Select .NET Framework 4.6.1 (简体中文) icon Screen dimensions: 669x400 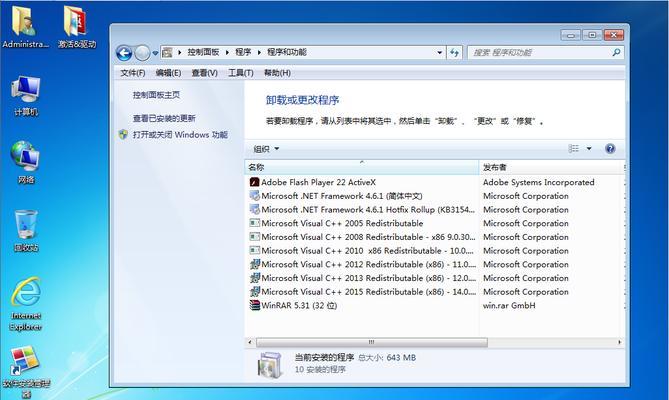pyautogui.click(x=254, y=196)
